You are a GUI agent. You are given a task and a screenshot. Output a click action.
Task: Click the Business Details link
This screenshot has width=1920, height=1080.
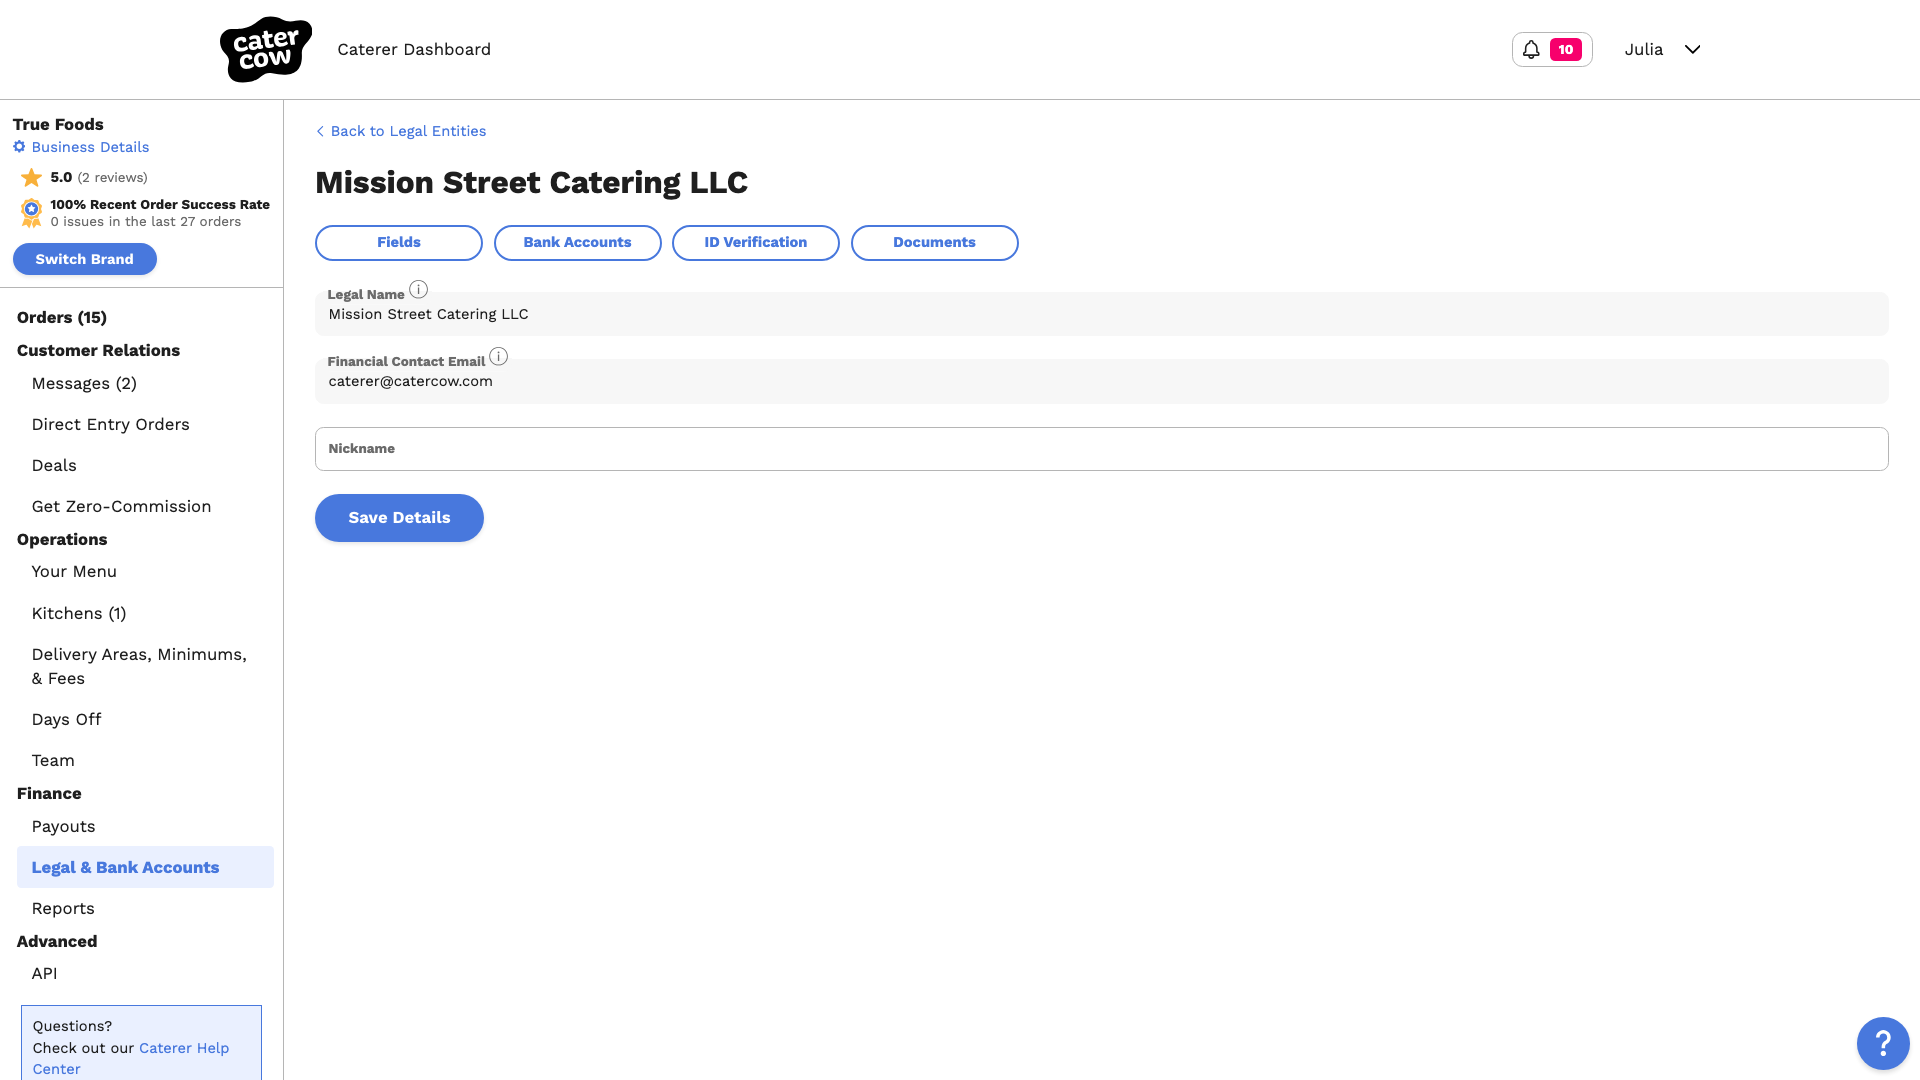90,147
